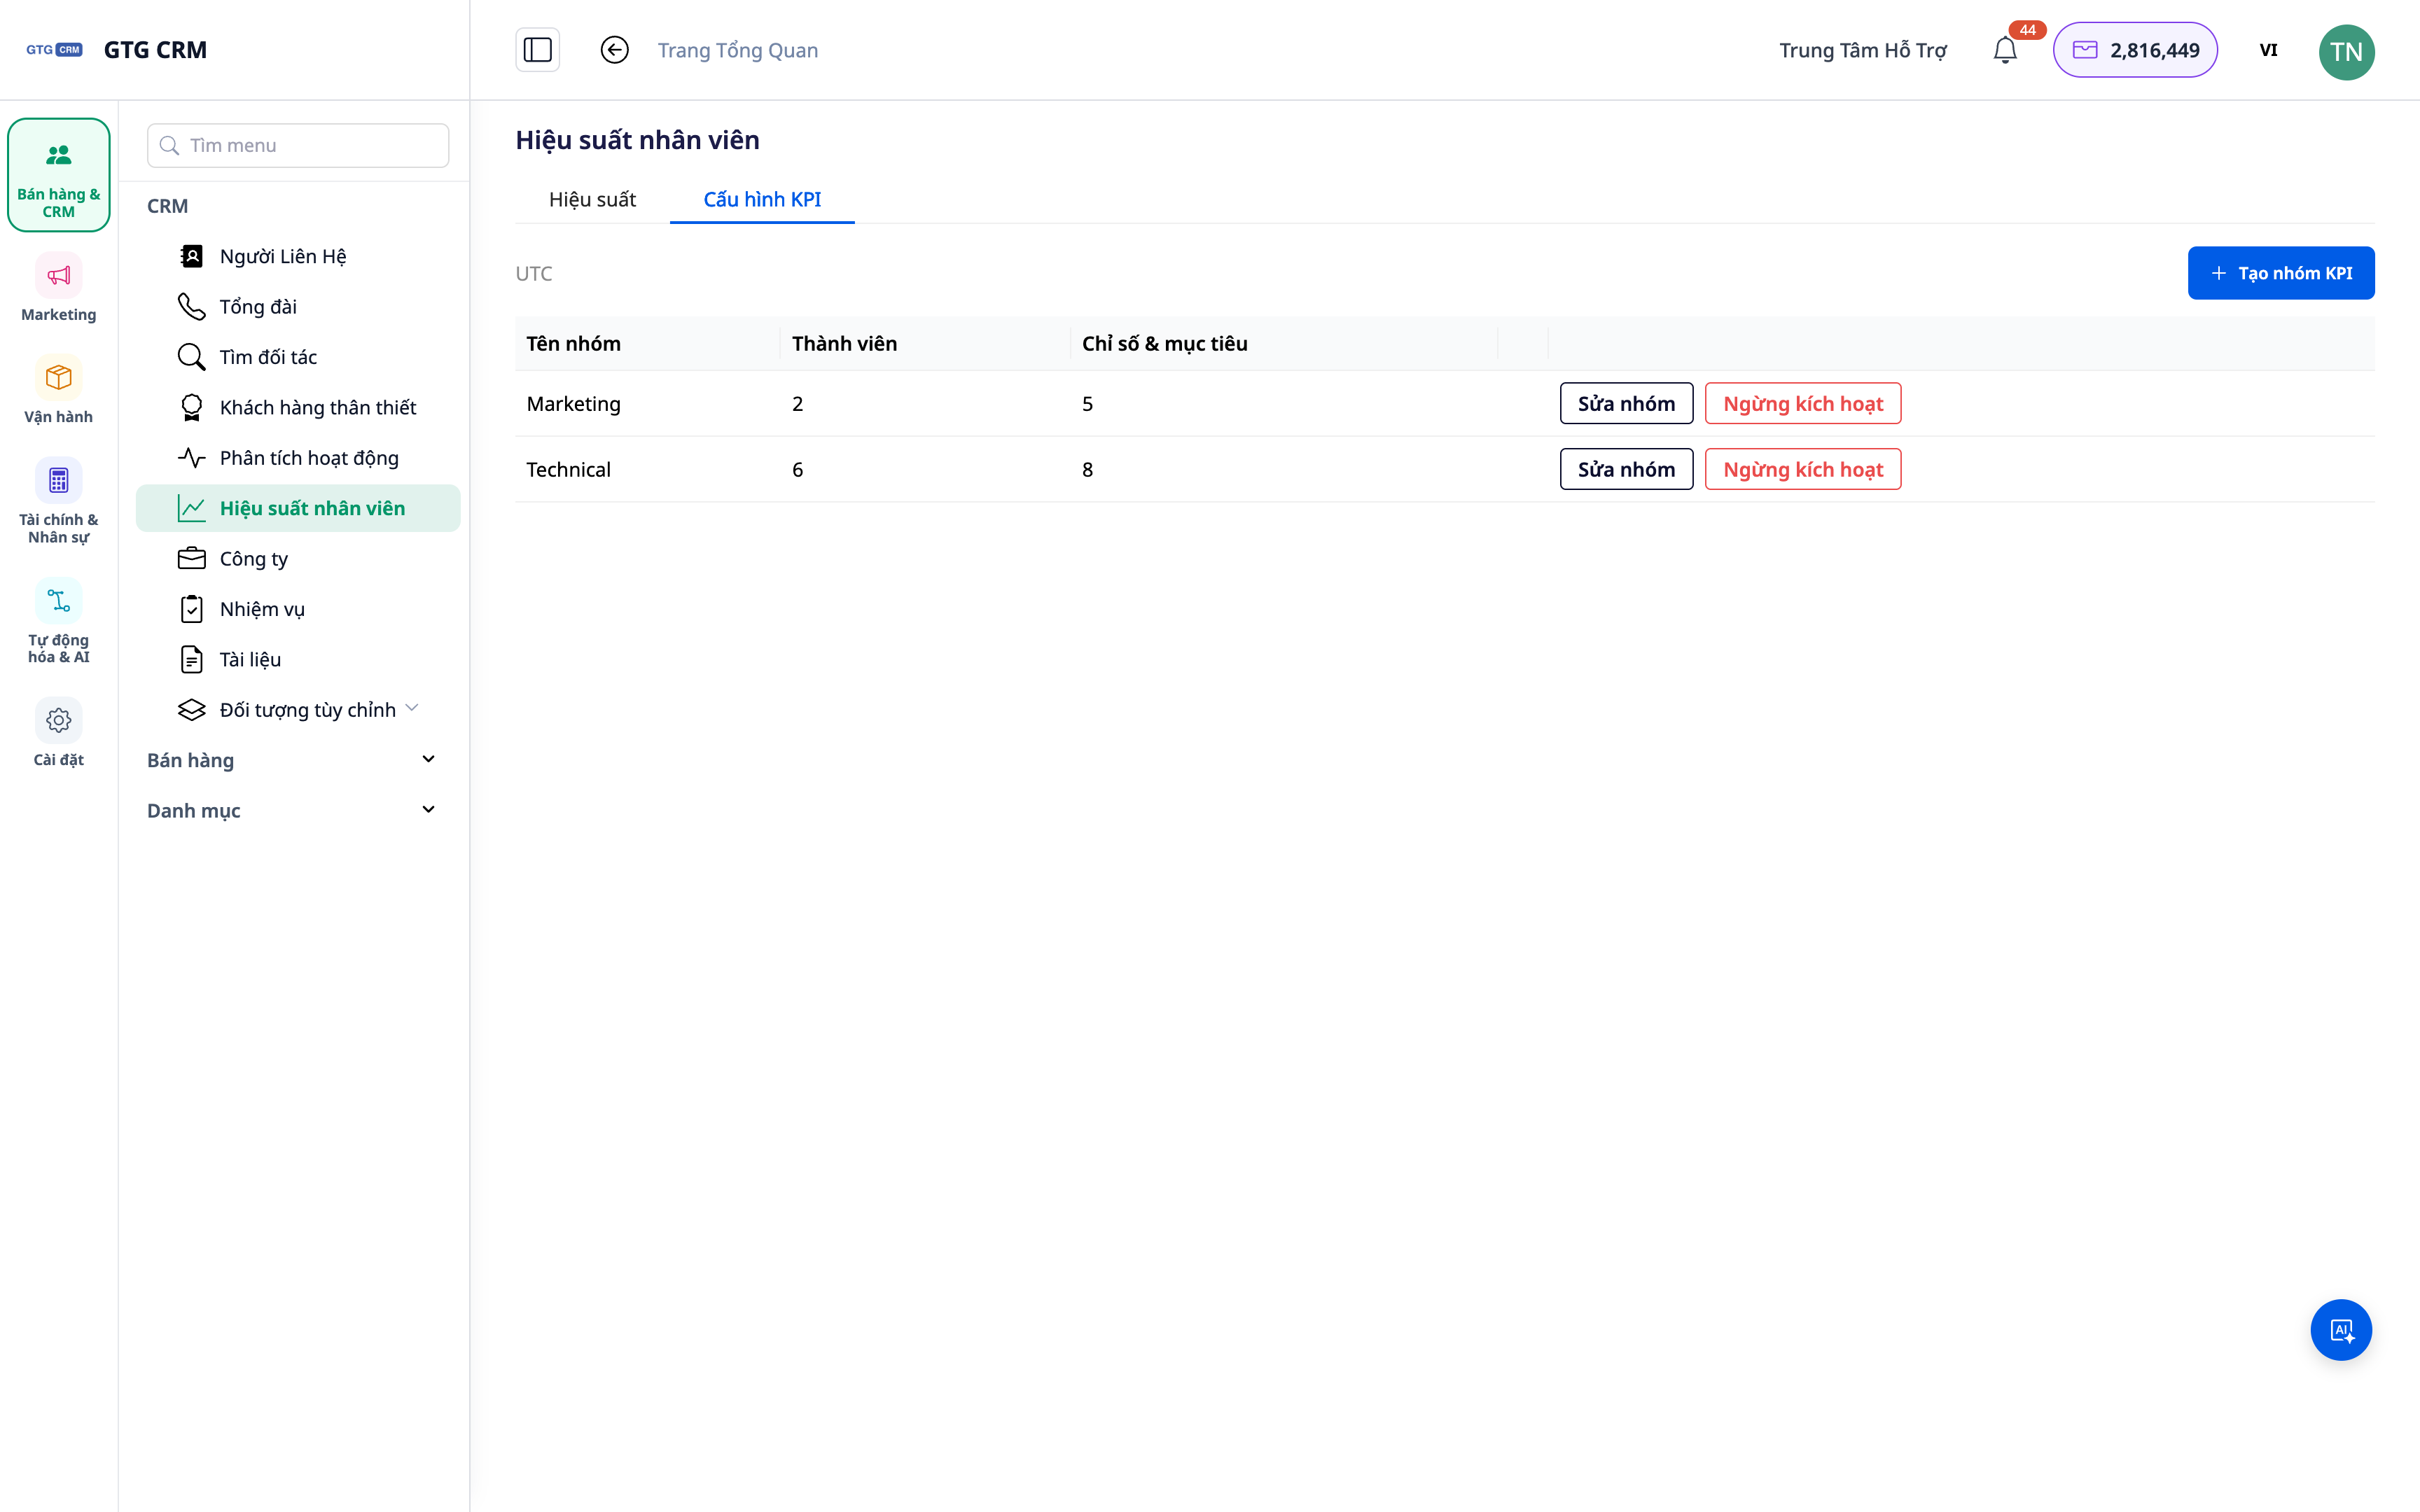Click Sửa nhóm for Marketing row

pyautogui.click(x=1626, y=403)
